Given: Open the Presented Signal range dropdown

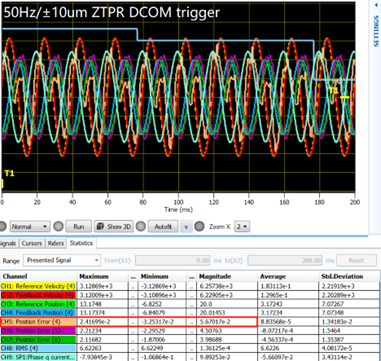Looking at the screenshot, I should click(62, 260).
